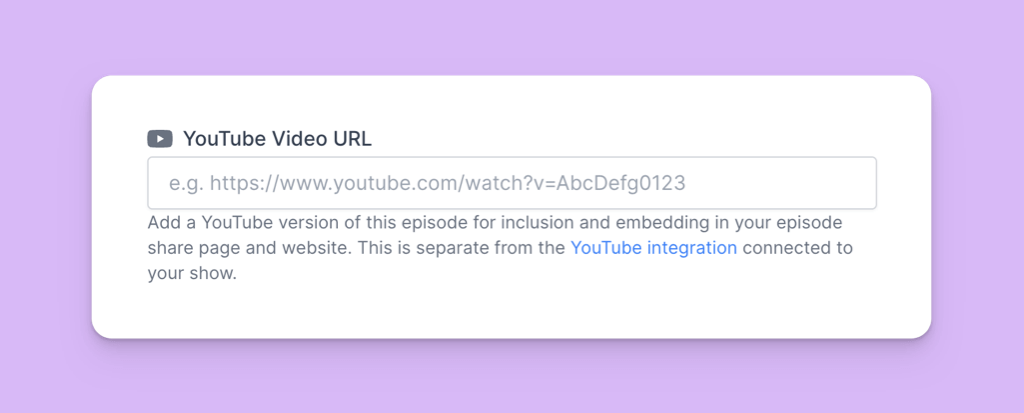This screenshot has width=1024, height=413.
Task: Focus the YouTube Video URL input field
Action: pos(511,183)
